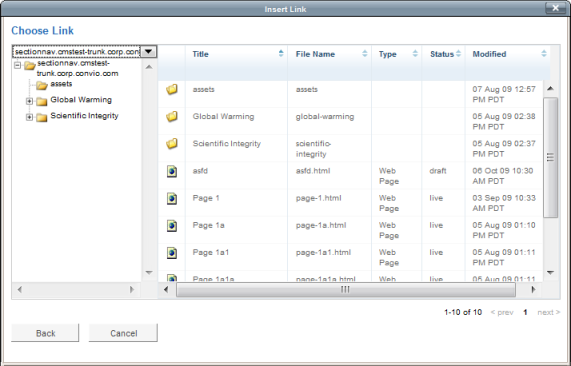Select the sectionnav.cmstest-trunk.corp.convio.com root tree item

pos(78,68)
